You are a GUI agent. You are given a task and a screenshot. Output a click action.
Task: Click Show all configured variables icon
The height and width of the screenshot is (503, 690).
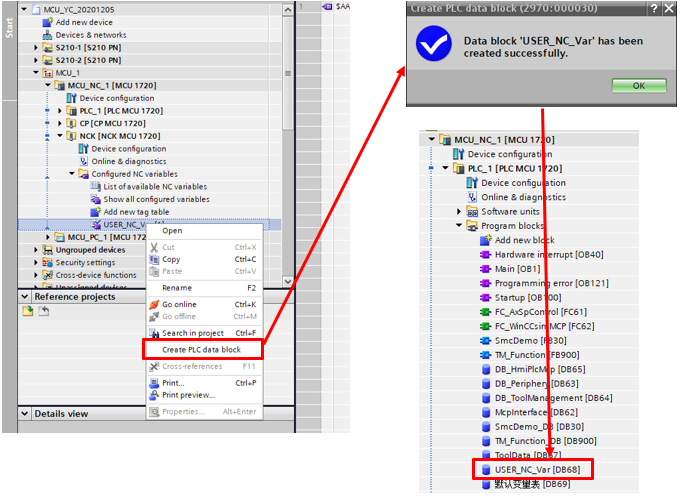tap(95, 199)
